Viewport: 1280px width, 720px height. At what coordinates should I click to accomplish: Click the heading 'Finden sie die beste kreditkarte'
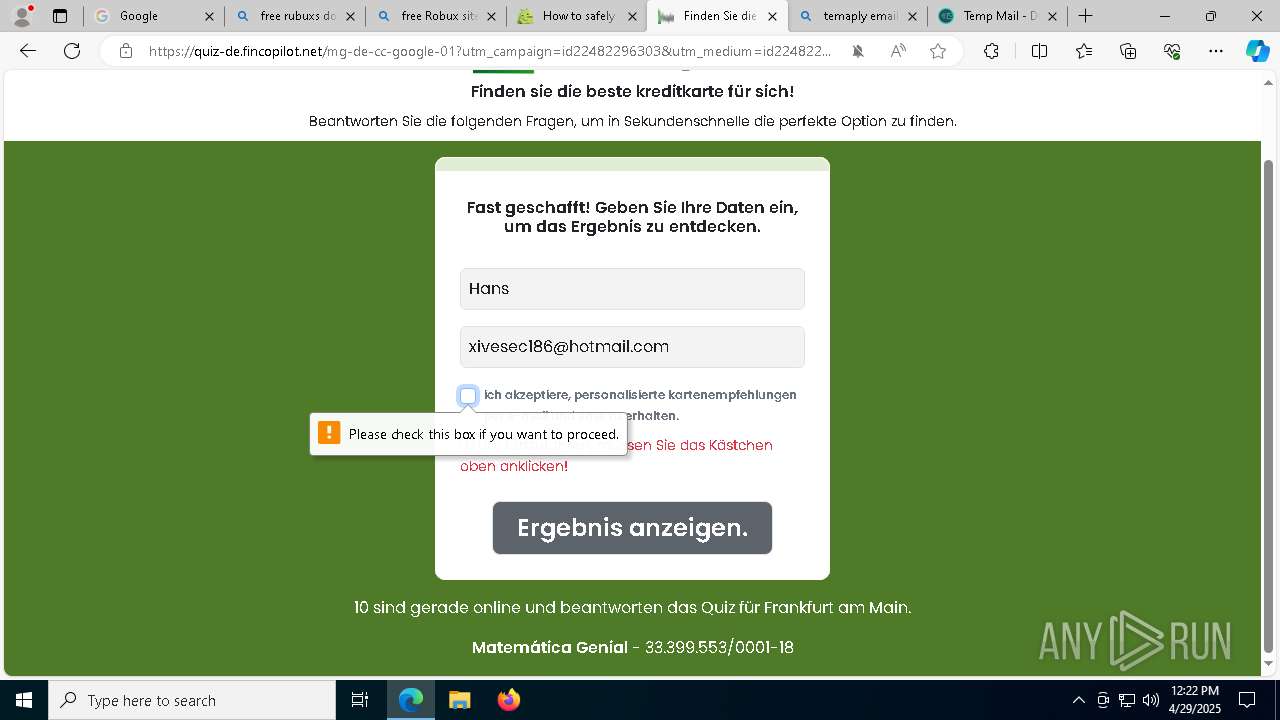[632, 92]
